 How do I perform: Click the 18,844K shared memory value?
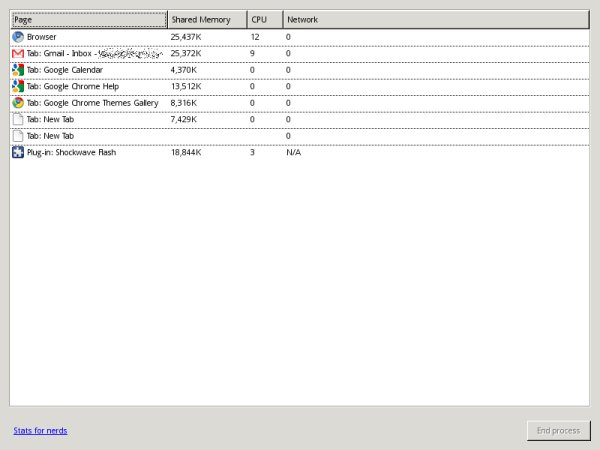(186, 152)
